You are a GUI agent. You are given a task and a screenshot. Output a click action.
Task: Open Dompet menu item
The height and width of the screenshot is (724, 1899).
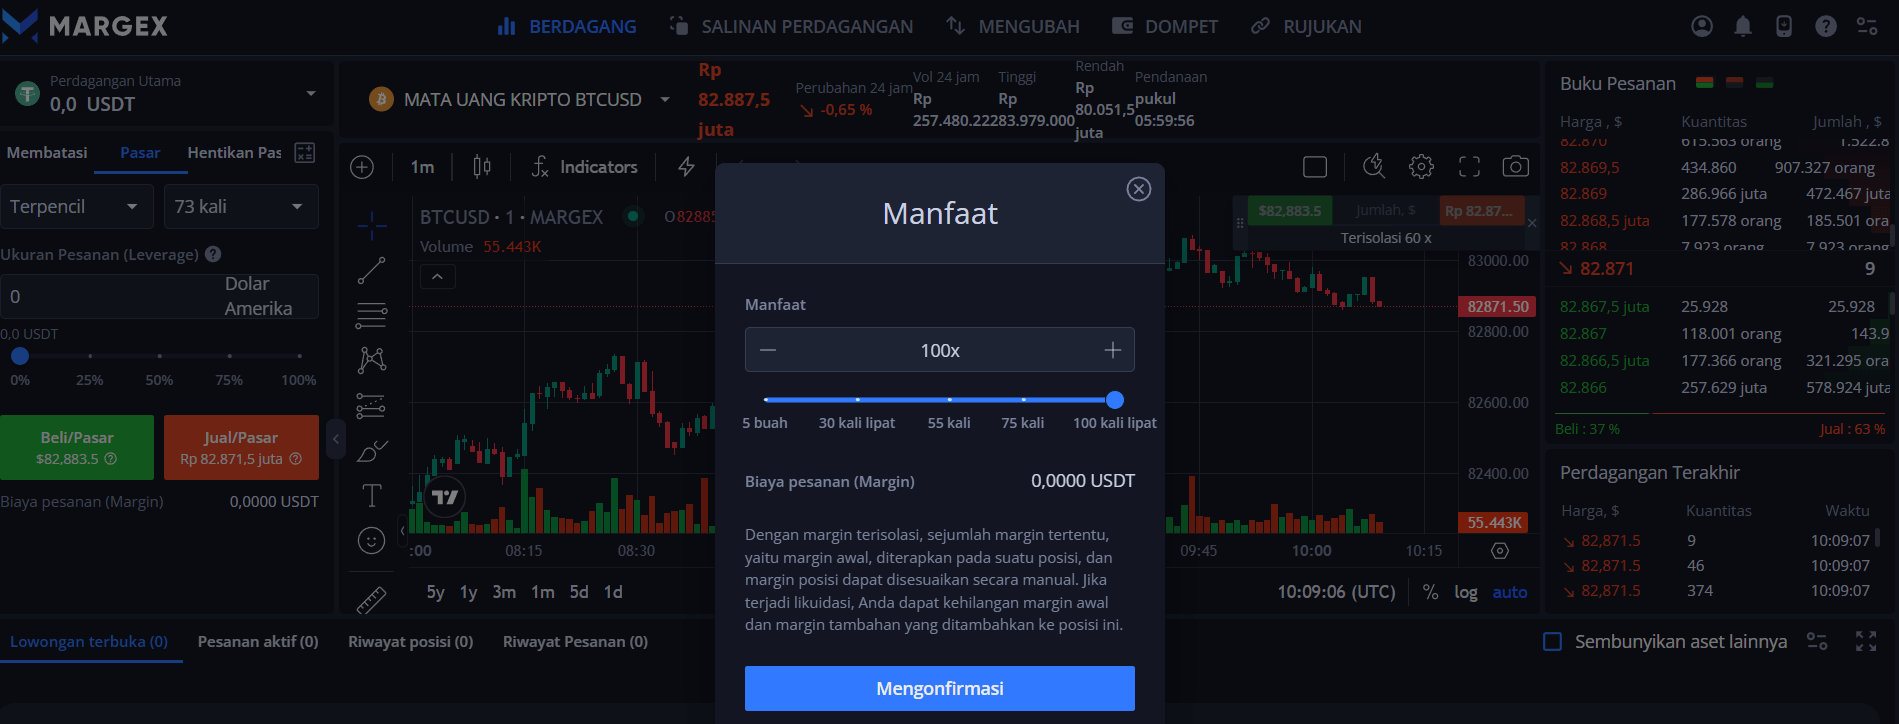click(1165, 26)
